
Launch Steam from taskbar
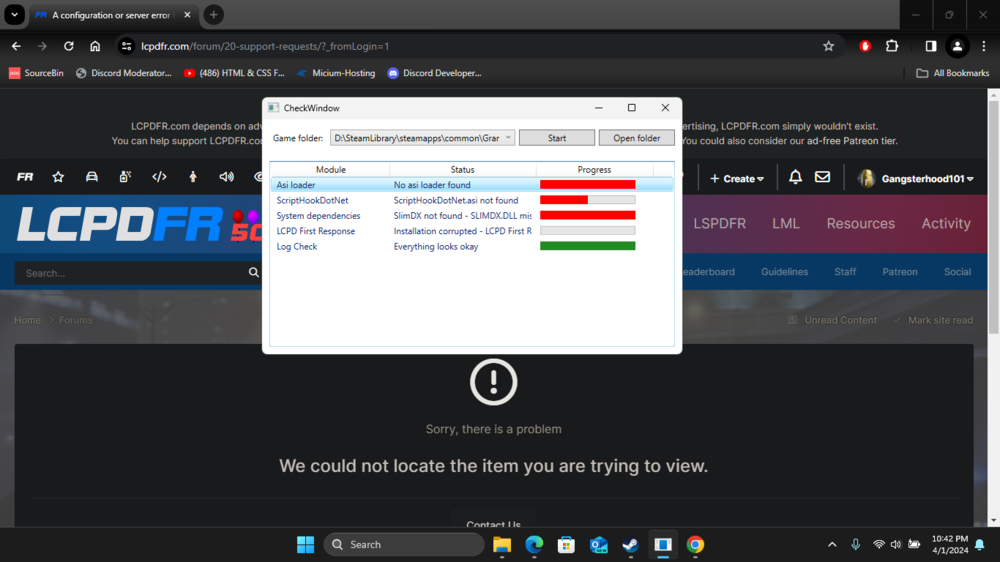(x=631, y=545)
